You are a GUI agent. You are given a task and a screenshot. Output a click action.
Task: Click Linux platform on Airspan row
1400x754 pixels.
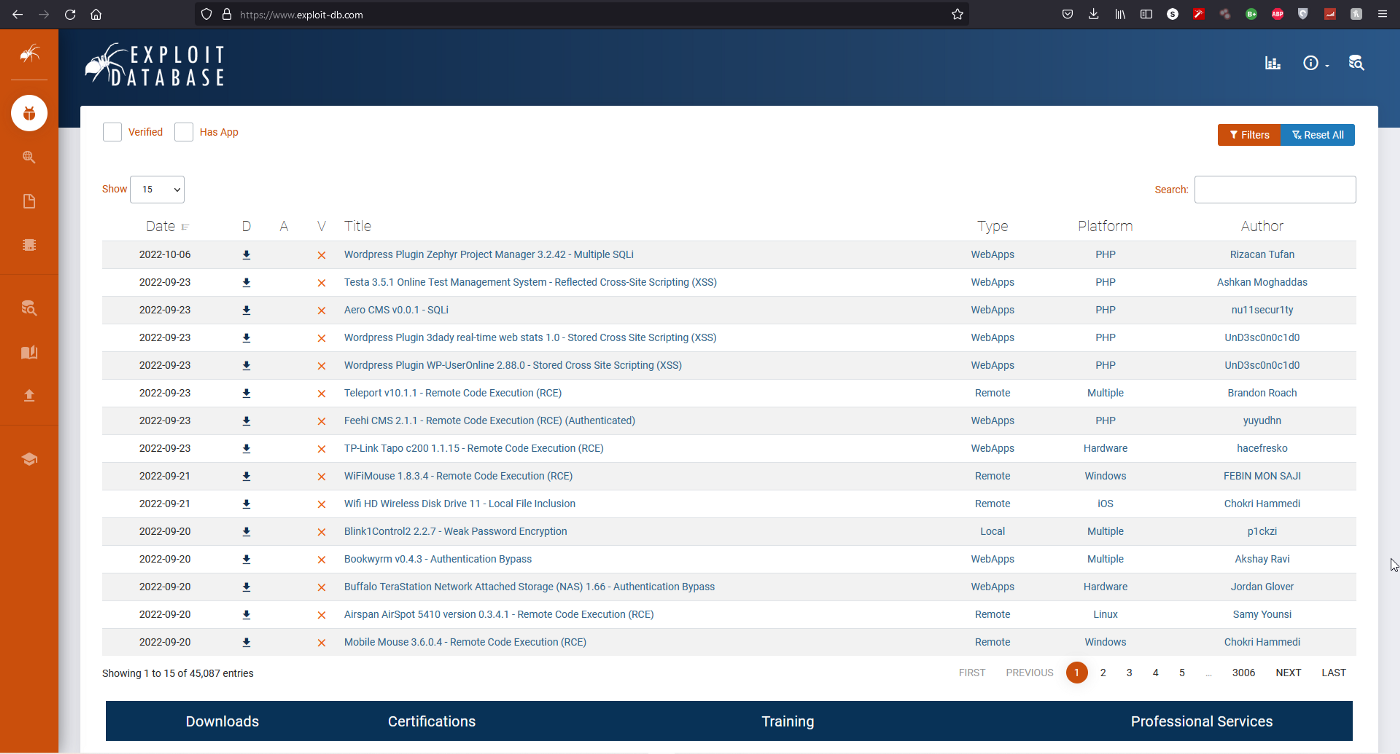click(1105, 615)
